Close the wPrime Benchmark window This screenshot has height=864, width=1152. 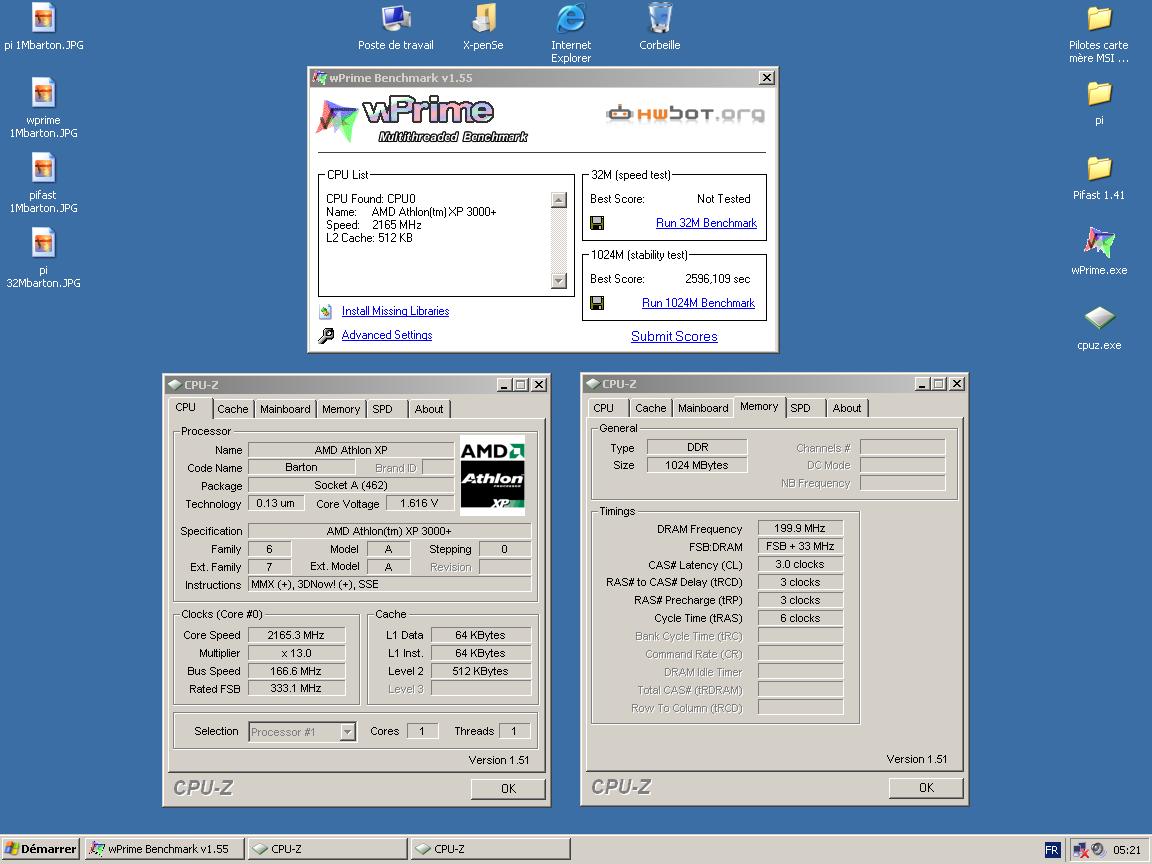(x=766, y=78)
